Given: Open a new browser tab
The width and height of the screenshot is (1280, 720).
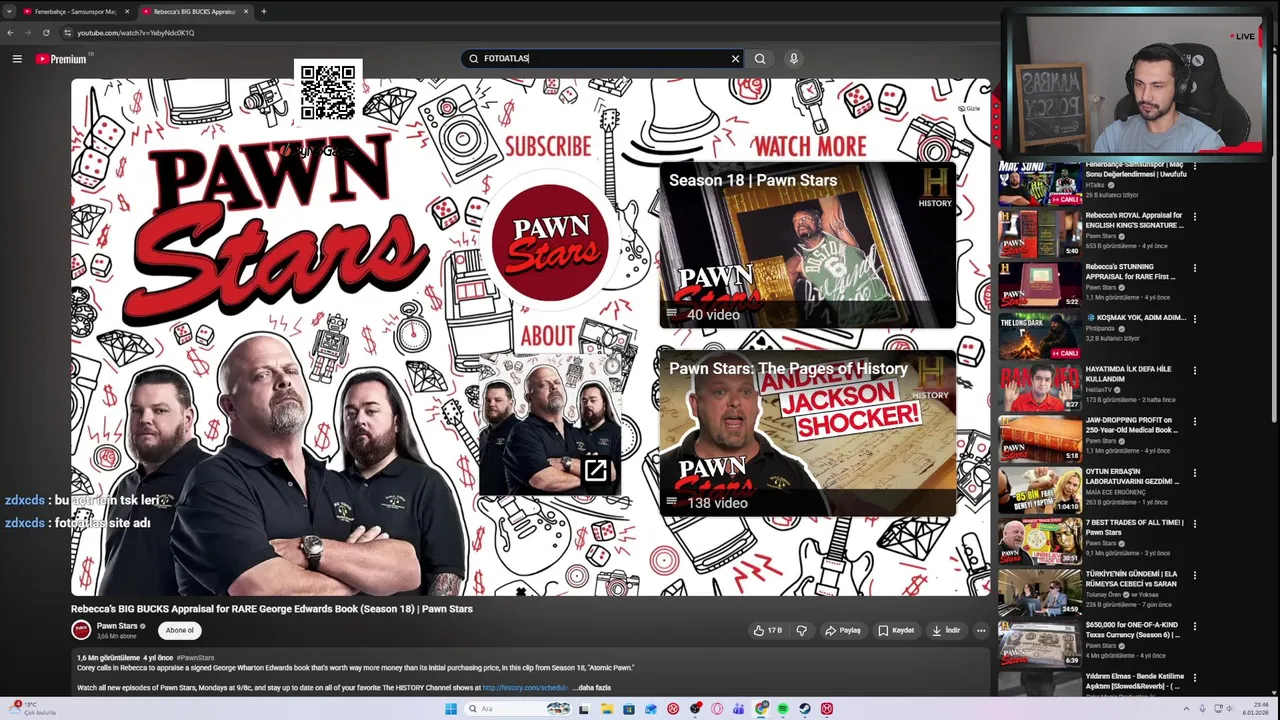Looking at the screenshot, I should click(x=264, y=11).
